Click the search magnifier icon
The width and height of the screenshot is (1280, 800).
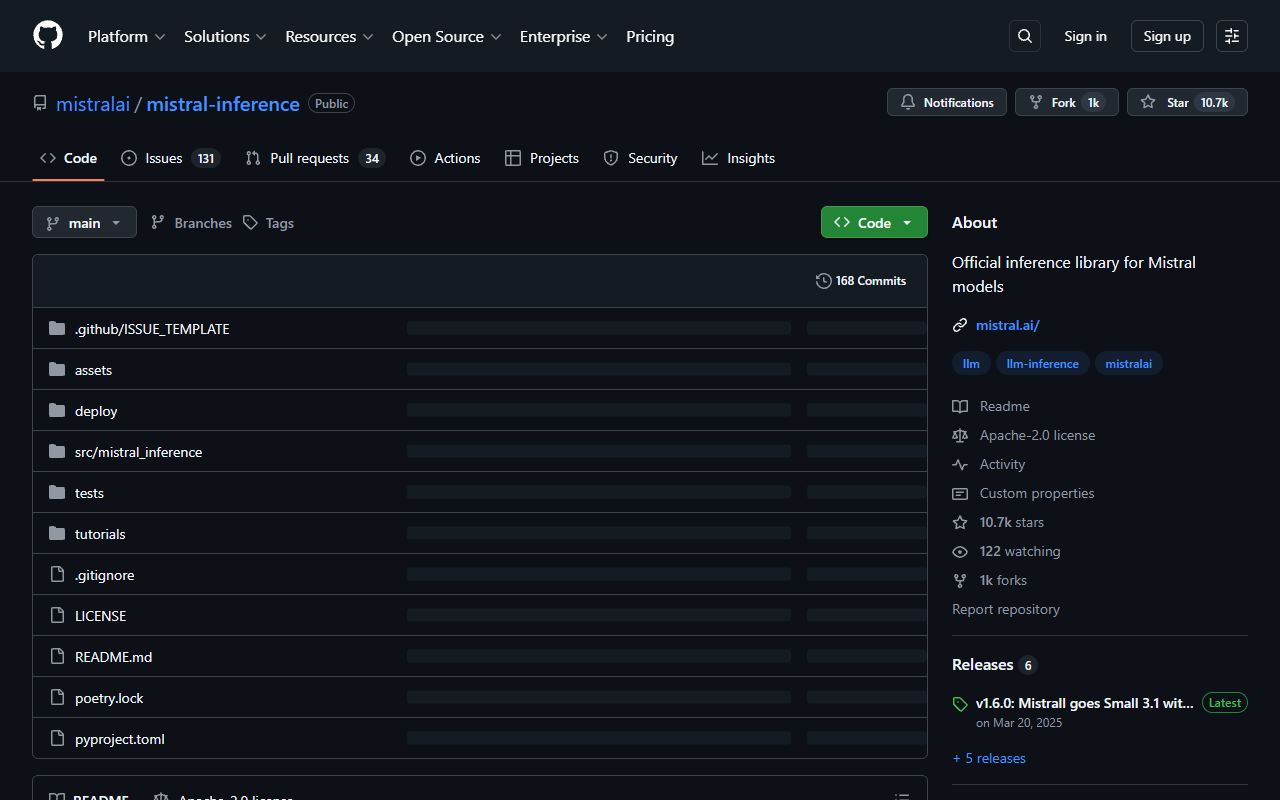click(1024, 35)
